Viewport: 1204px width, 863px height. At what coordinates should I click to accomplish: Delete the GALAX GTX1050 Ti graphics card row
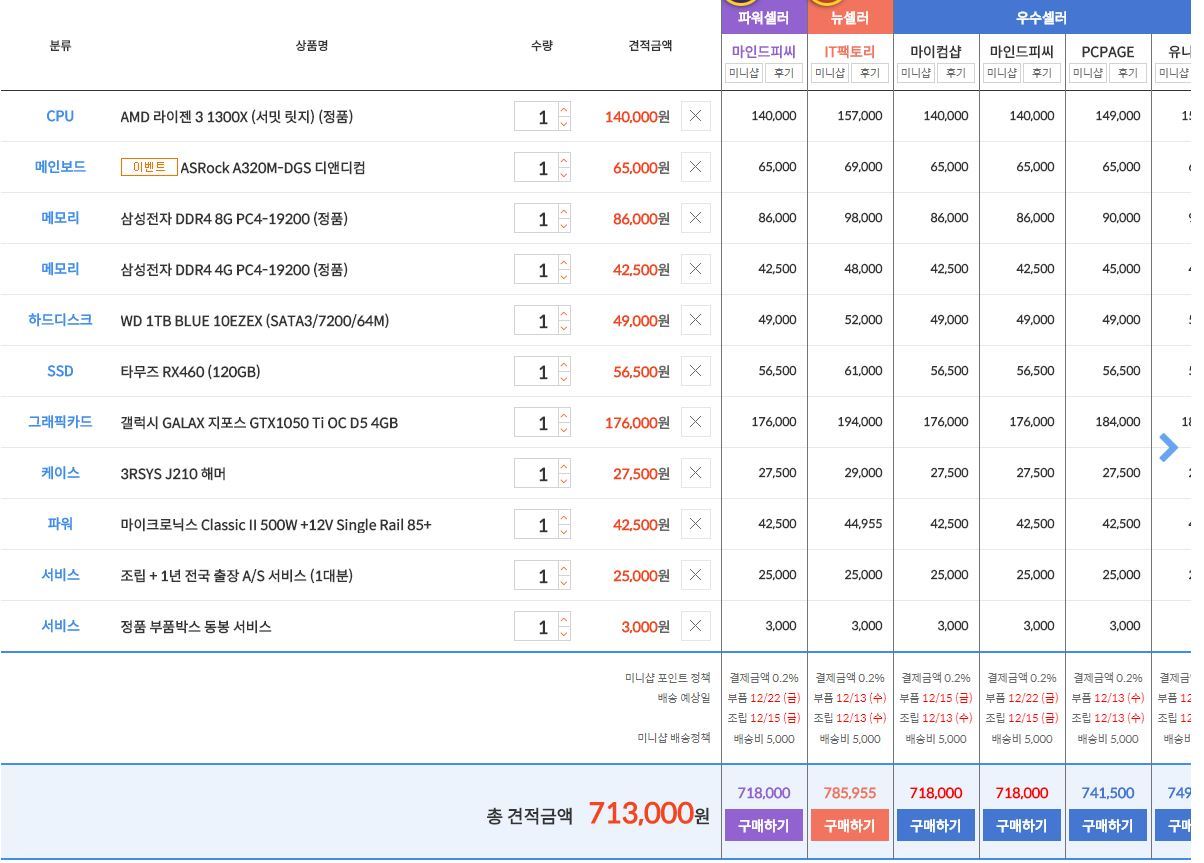click(696, 422)
